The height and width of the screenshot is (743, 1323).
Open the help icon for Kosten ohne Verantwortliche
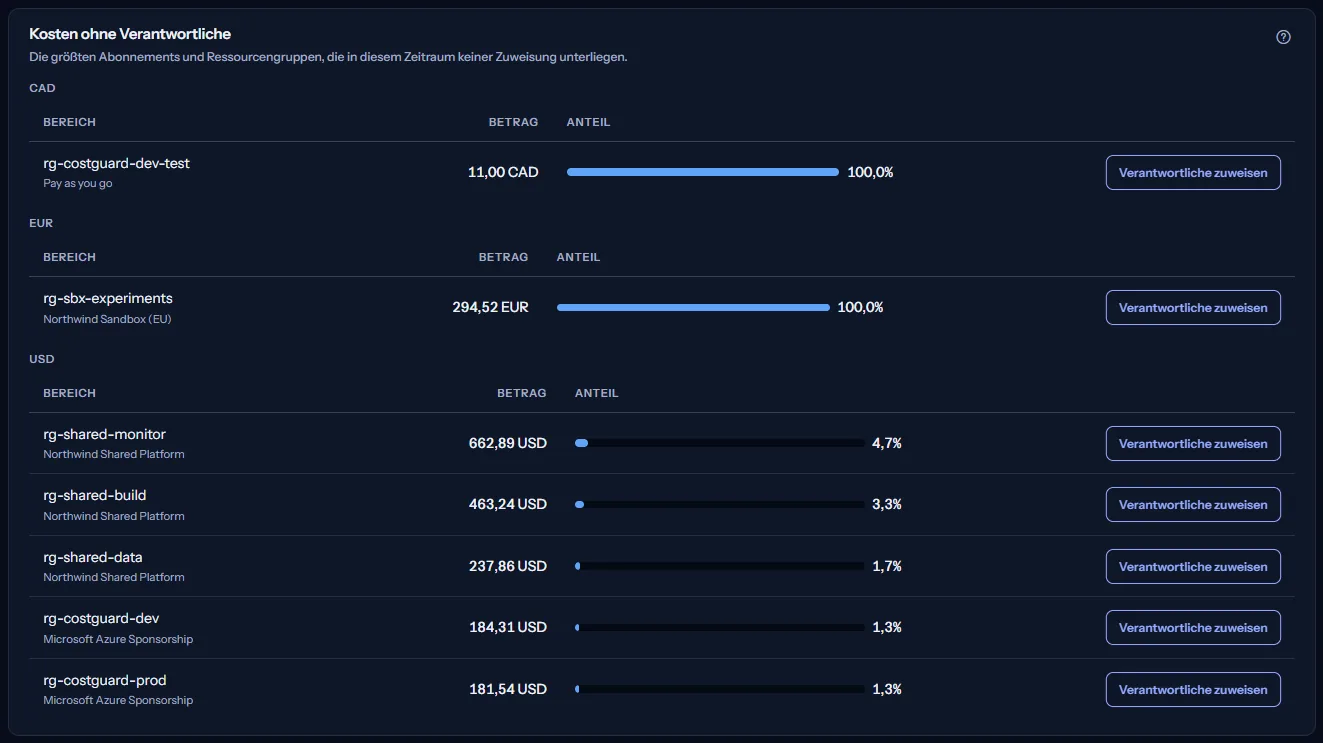coord(1283,37)
